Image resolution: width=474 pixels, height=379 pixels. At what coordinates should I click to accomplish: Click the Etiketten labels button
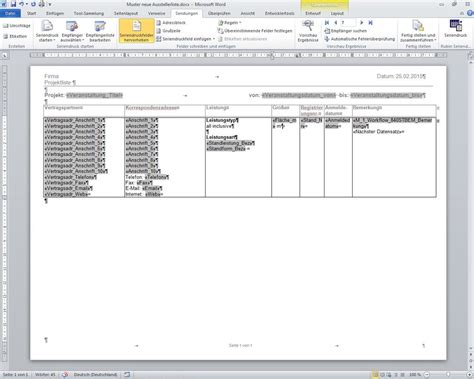[15, 36]
